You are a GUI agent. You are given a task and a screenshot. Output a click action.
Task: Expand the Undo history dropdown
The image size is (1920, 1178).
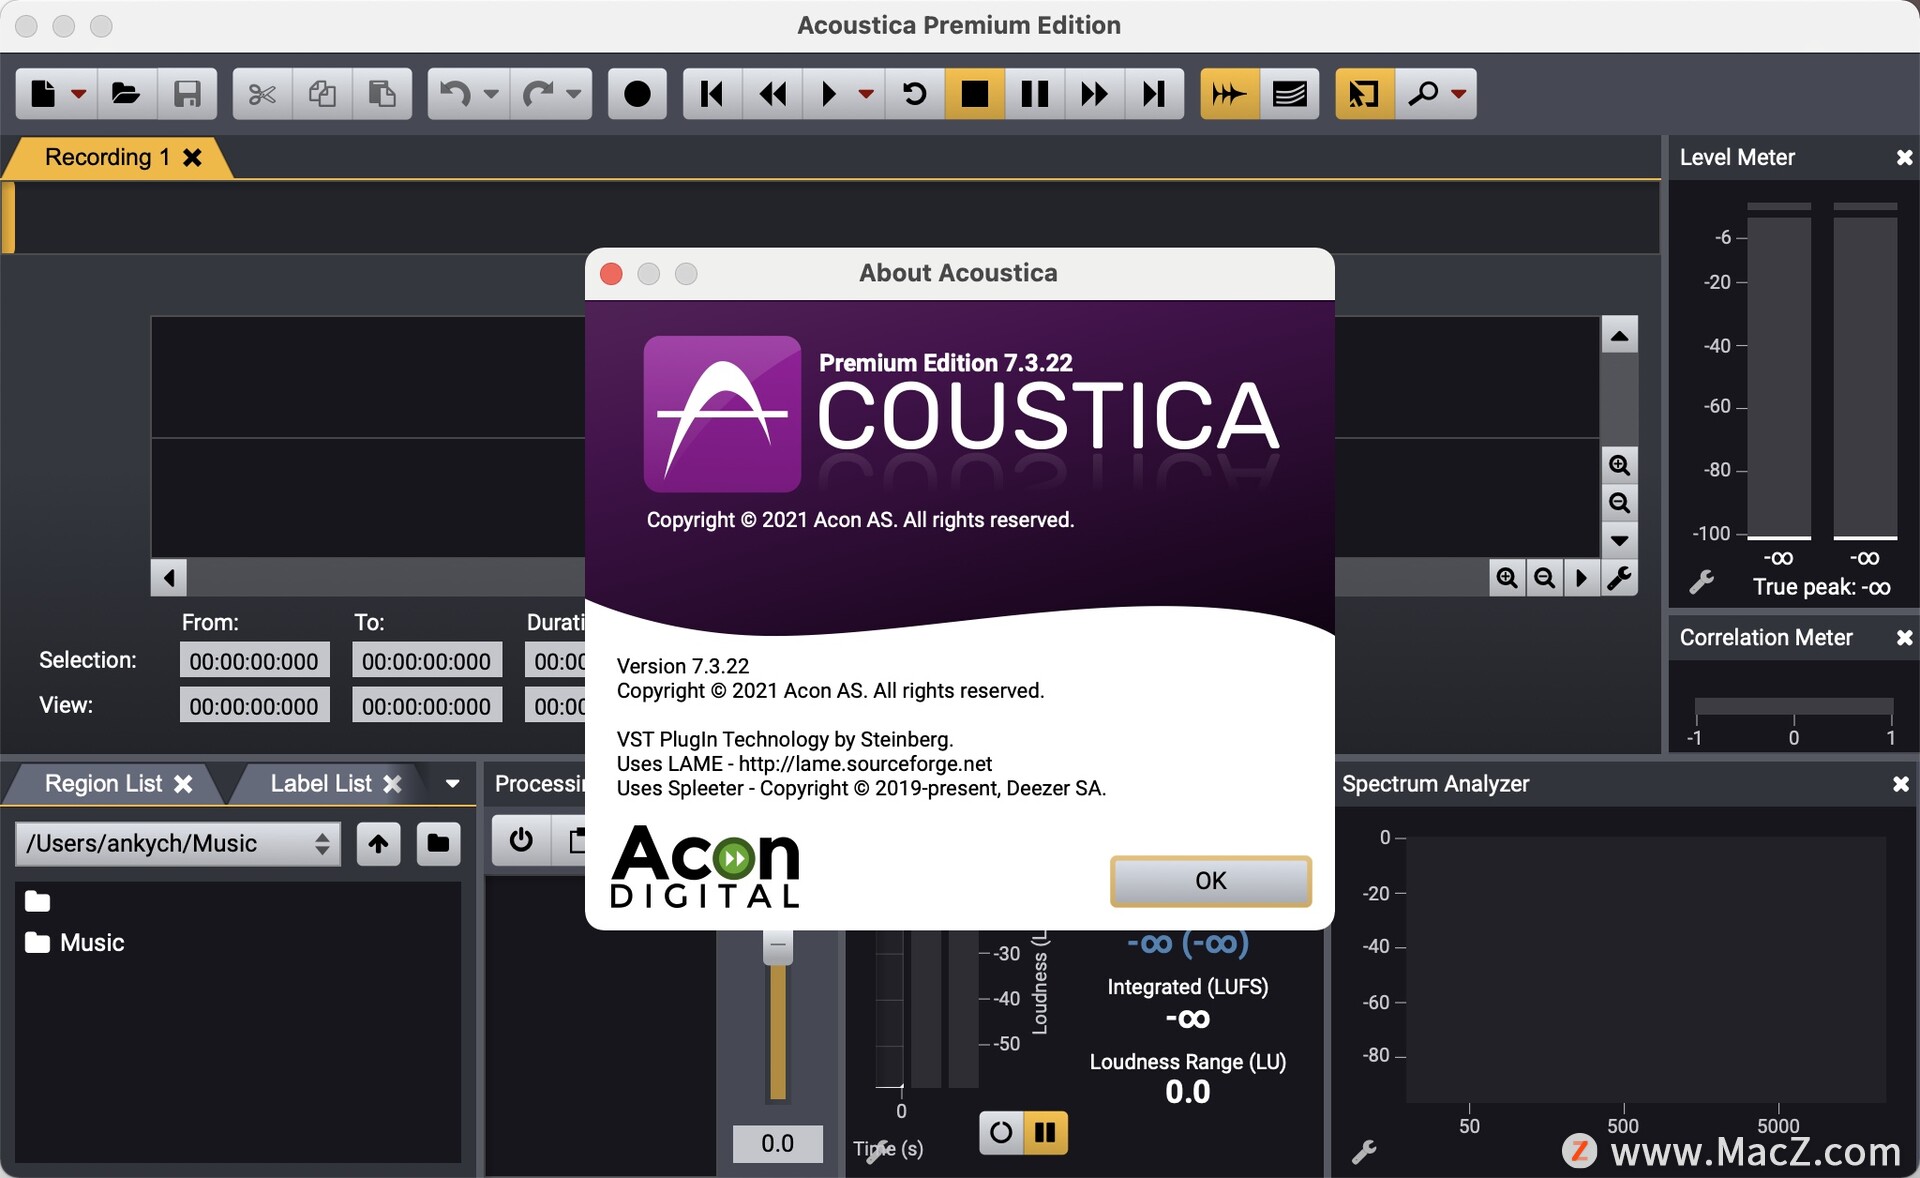click(x=491, y=94)
